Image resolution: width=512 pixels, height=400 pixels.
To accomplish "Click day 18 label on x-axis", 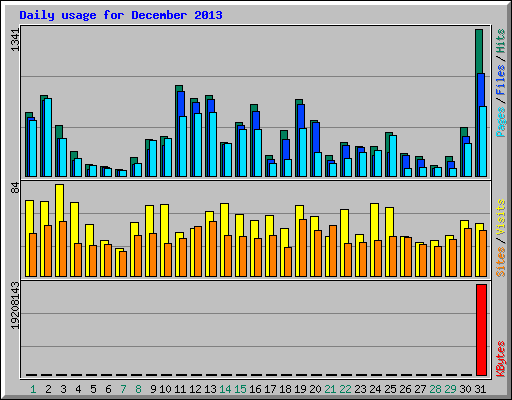I will [285, 389].
